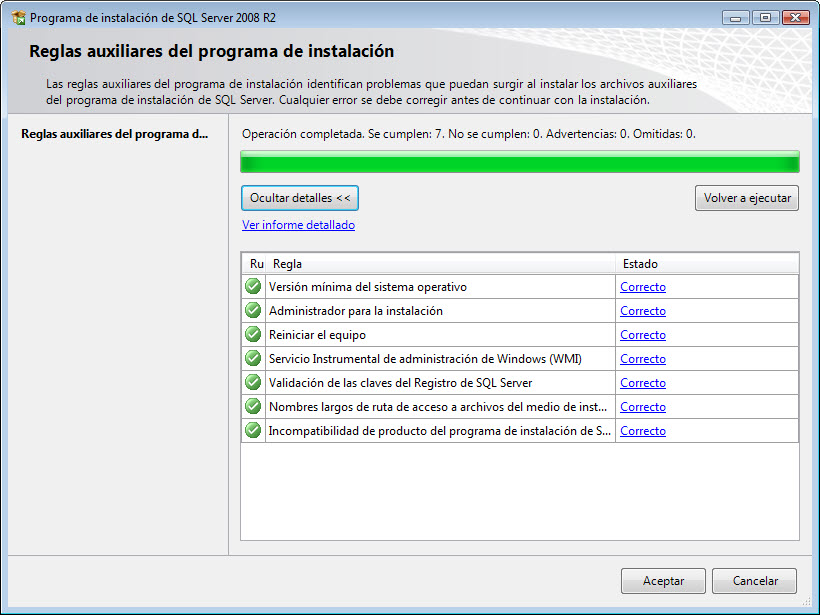Select the row text Versión mínima del sistema operativo

[x=368, y=287]
